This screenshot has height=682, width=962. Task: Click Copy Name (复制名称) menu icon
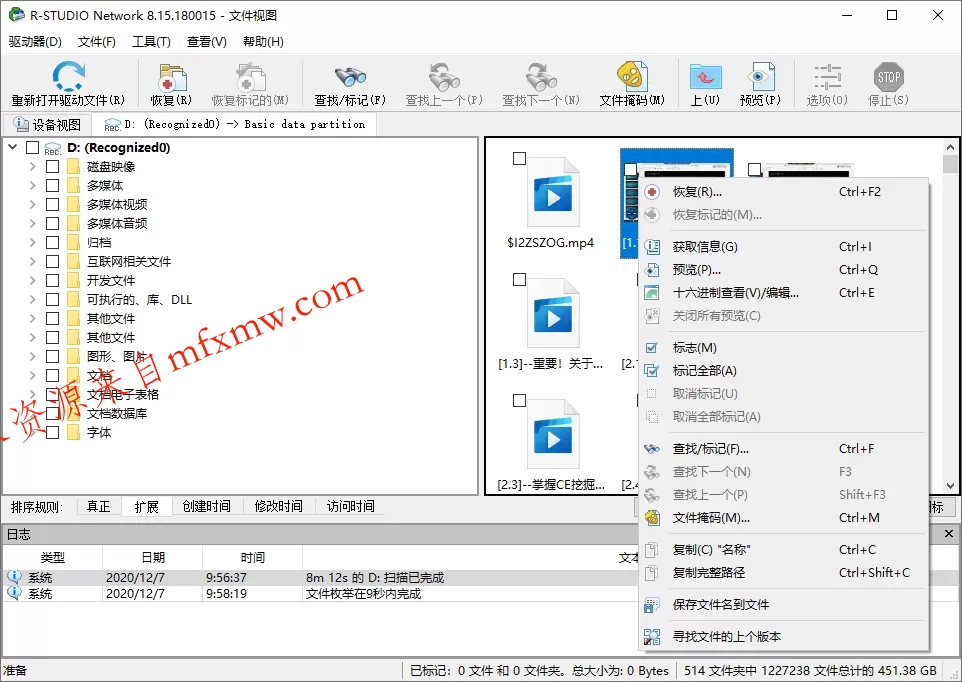coord(652,550)
